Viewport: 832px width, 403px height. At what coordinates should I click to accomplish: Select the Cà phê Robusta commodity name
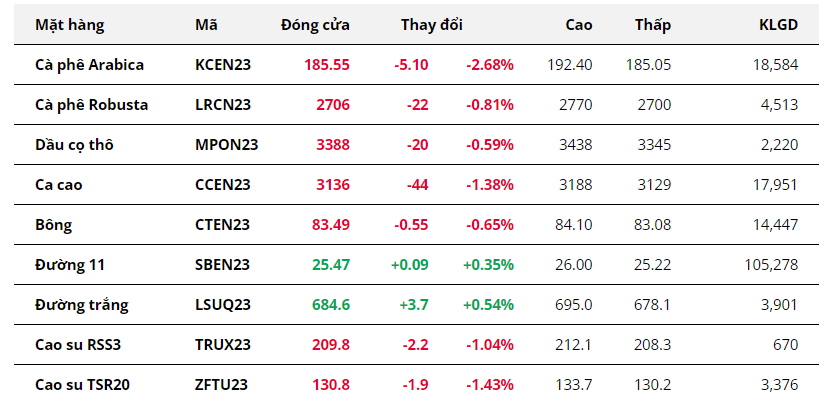[91, 104]
